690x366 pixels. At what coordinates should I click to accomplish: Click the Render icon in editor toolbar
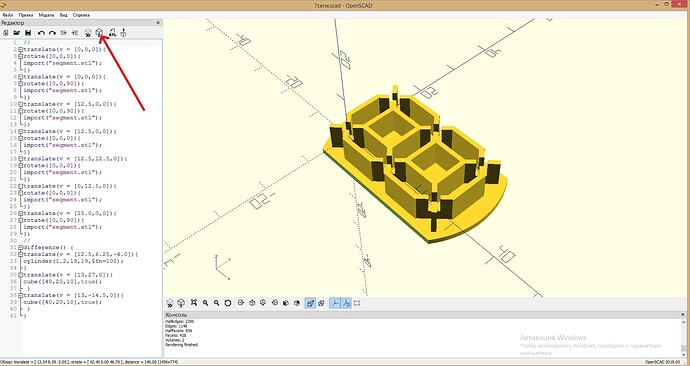(x=99, y=33)
